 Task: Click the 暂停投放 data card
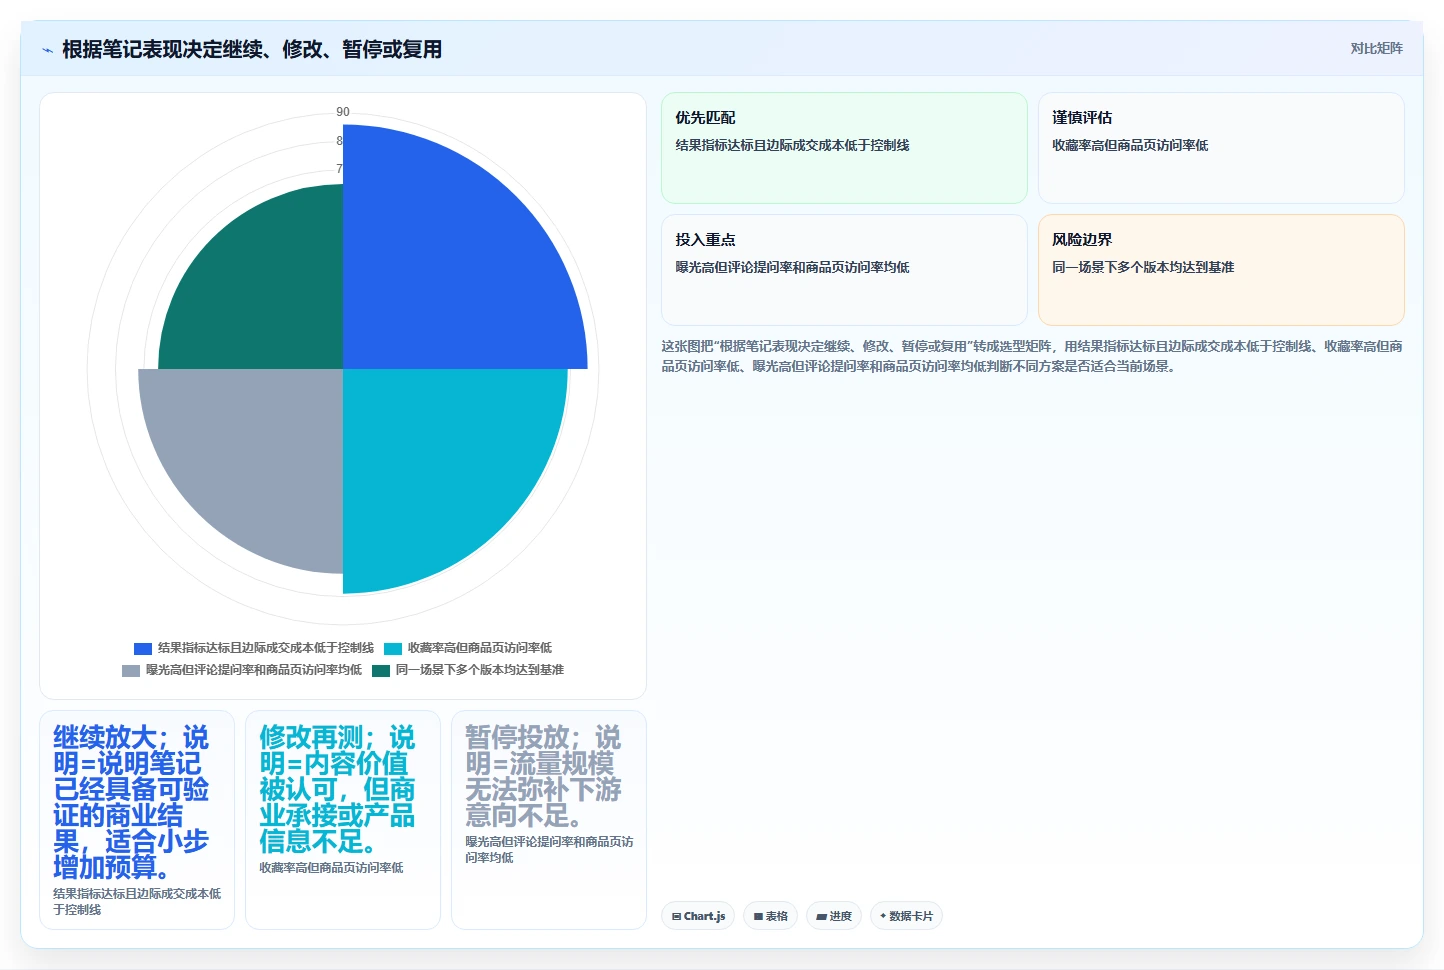(x=549, y=820)
